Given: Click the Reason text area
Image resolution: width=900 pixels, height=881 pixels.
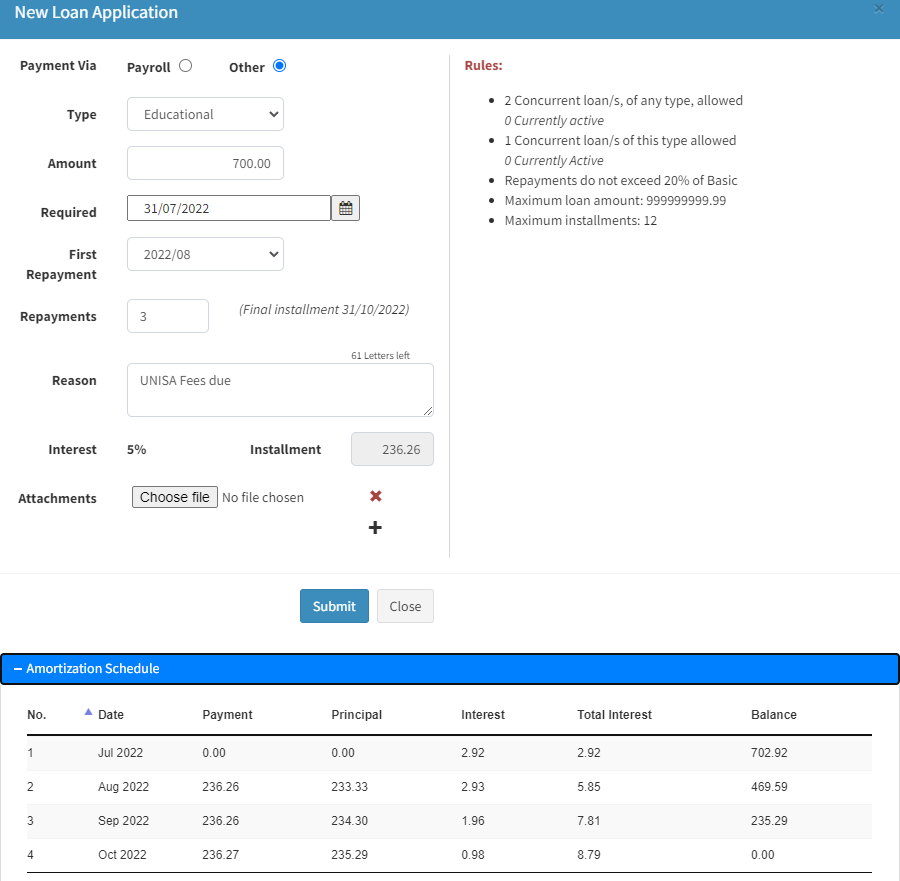Looking at the screenshot, I should point(280,390).
